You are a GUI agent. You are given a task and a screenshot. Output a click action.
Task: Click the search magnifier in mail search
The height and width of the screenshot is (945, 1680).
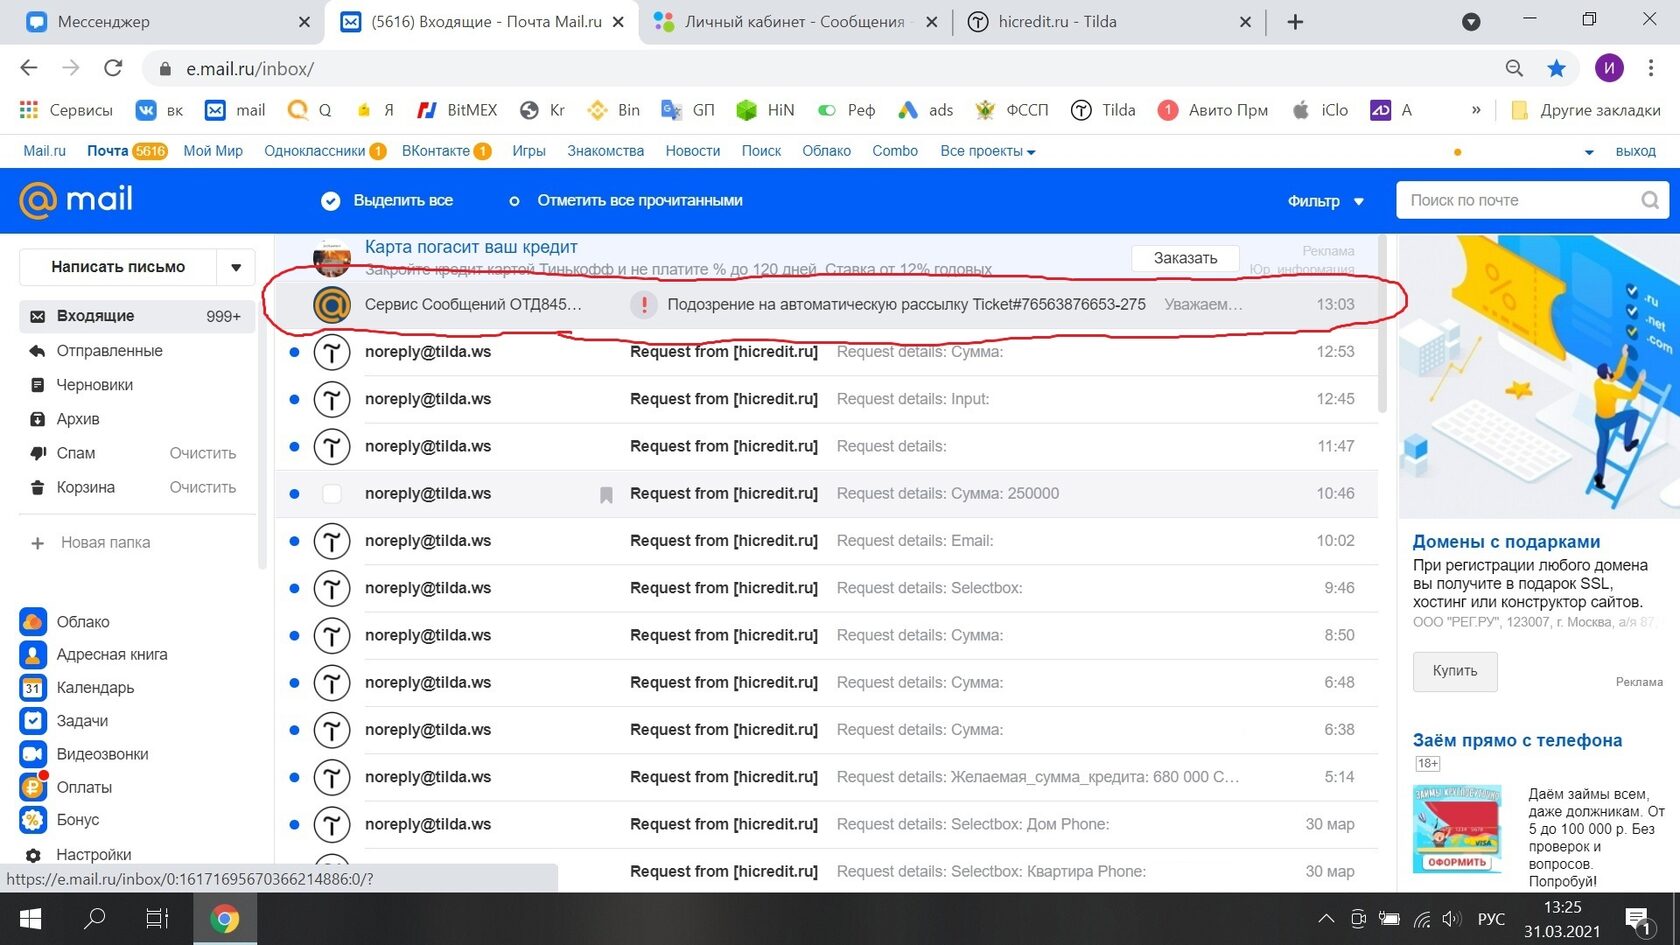coord(1650,200)
